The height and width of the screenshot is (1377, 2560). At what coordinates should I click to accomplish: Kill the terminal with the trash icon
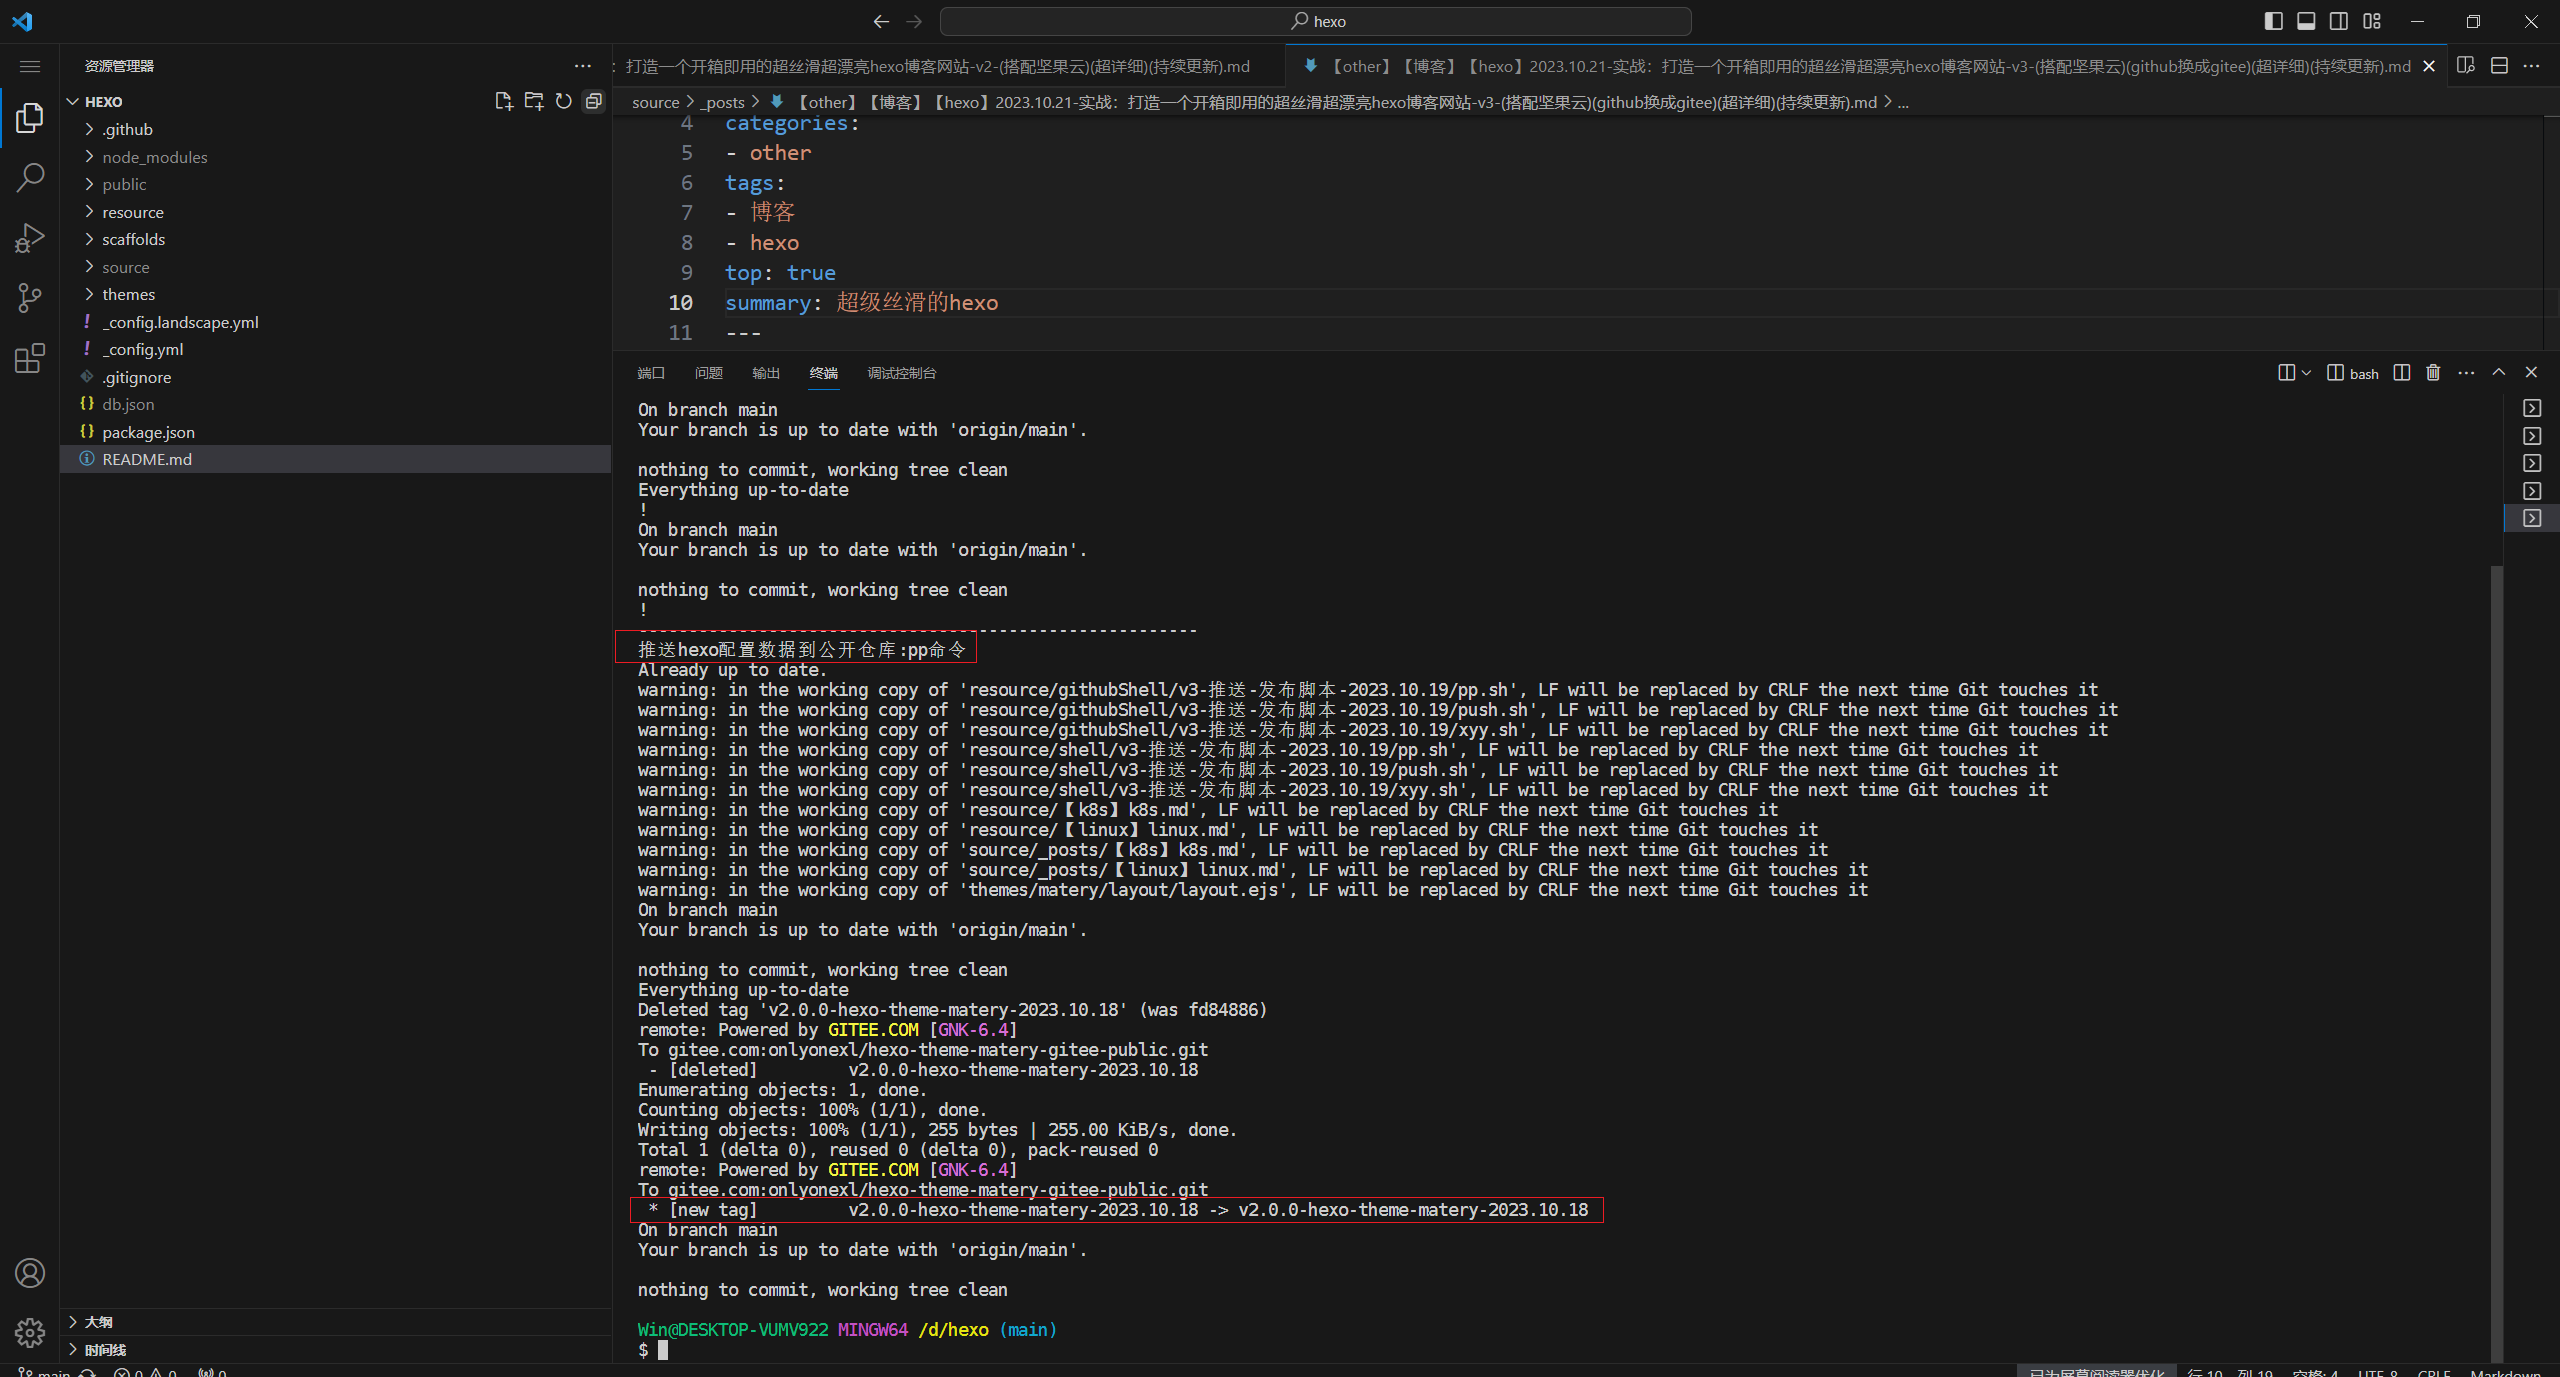(2433, 373)
